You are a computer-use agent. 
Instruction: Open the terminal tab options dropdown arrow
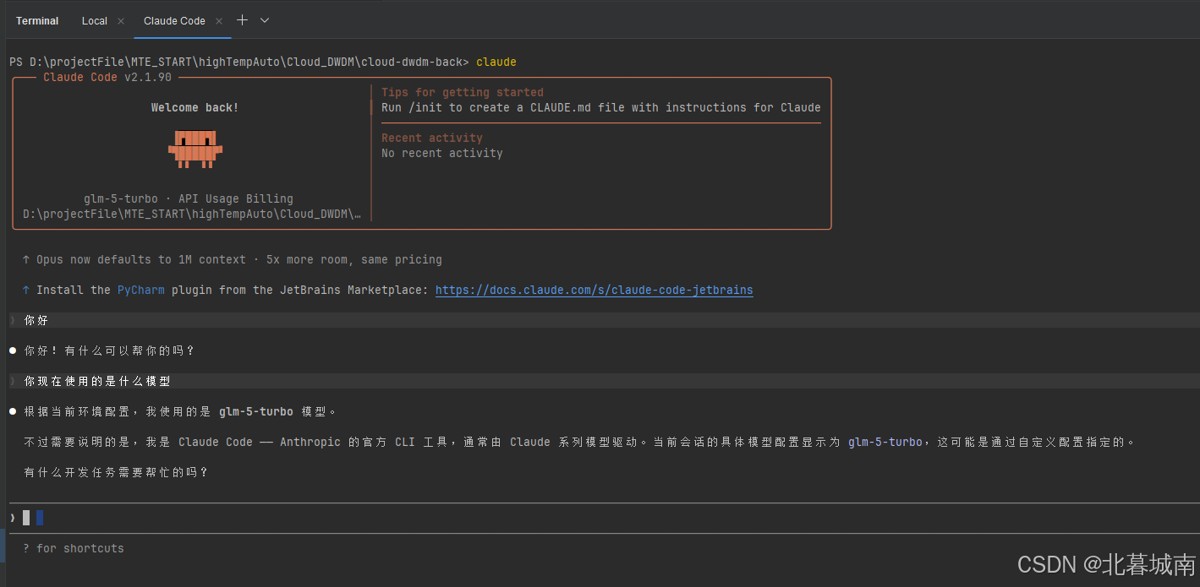pyautogui.click(x=265, y=20)
